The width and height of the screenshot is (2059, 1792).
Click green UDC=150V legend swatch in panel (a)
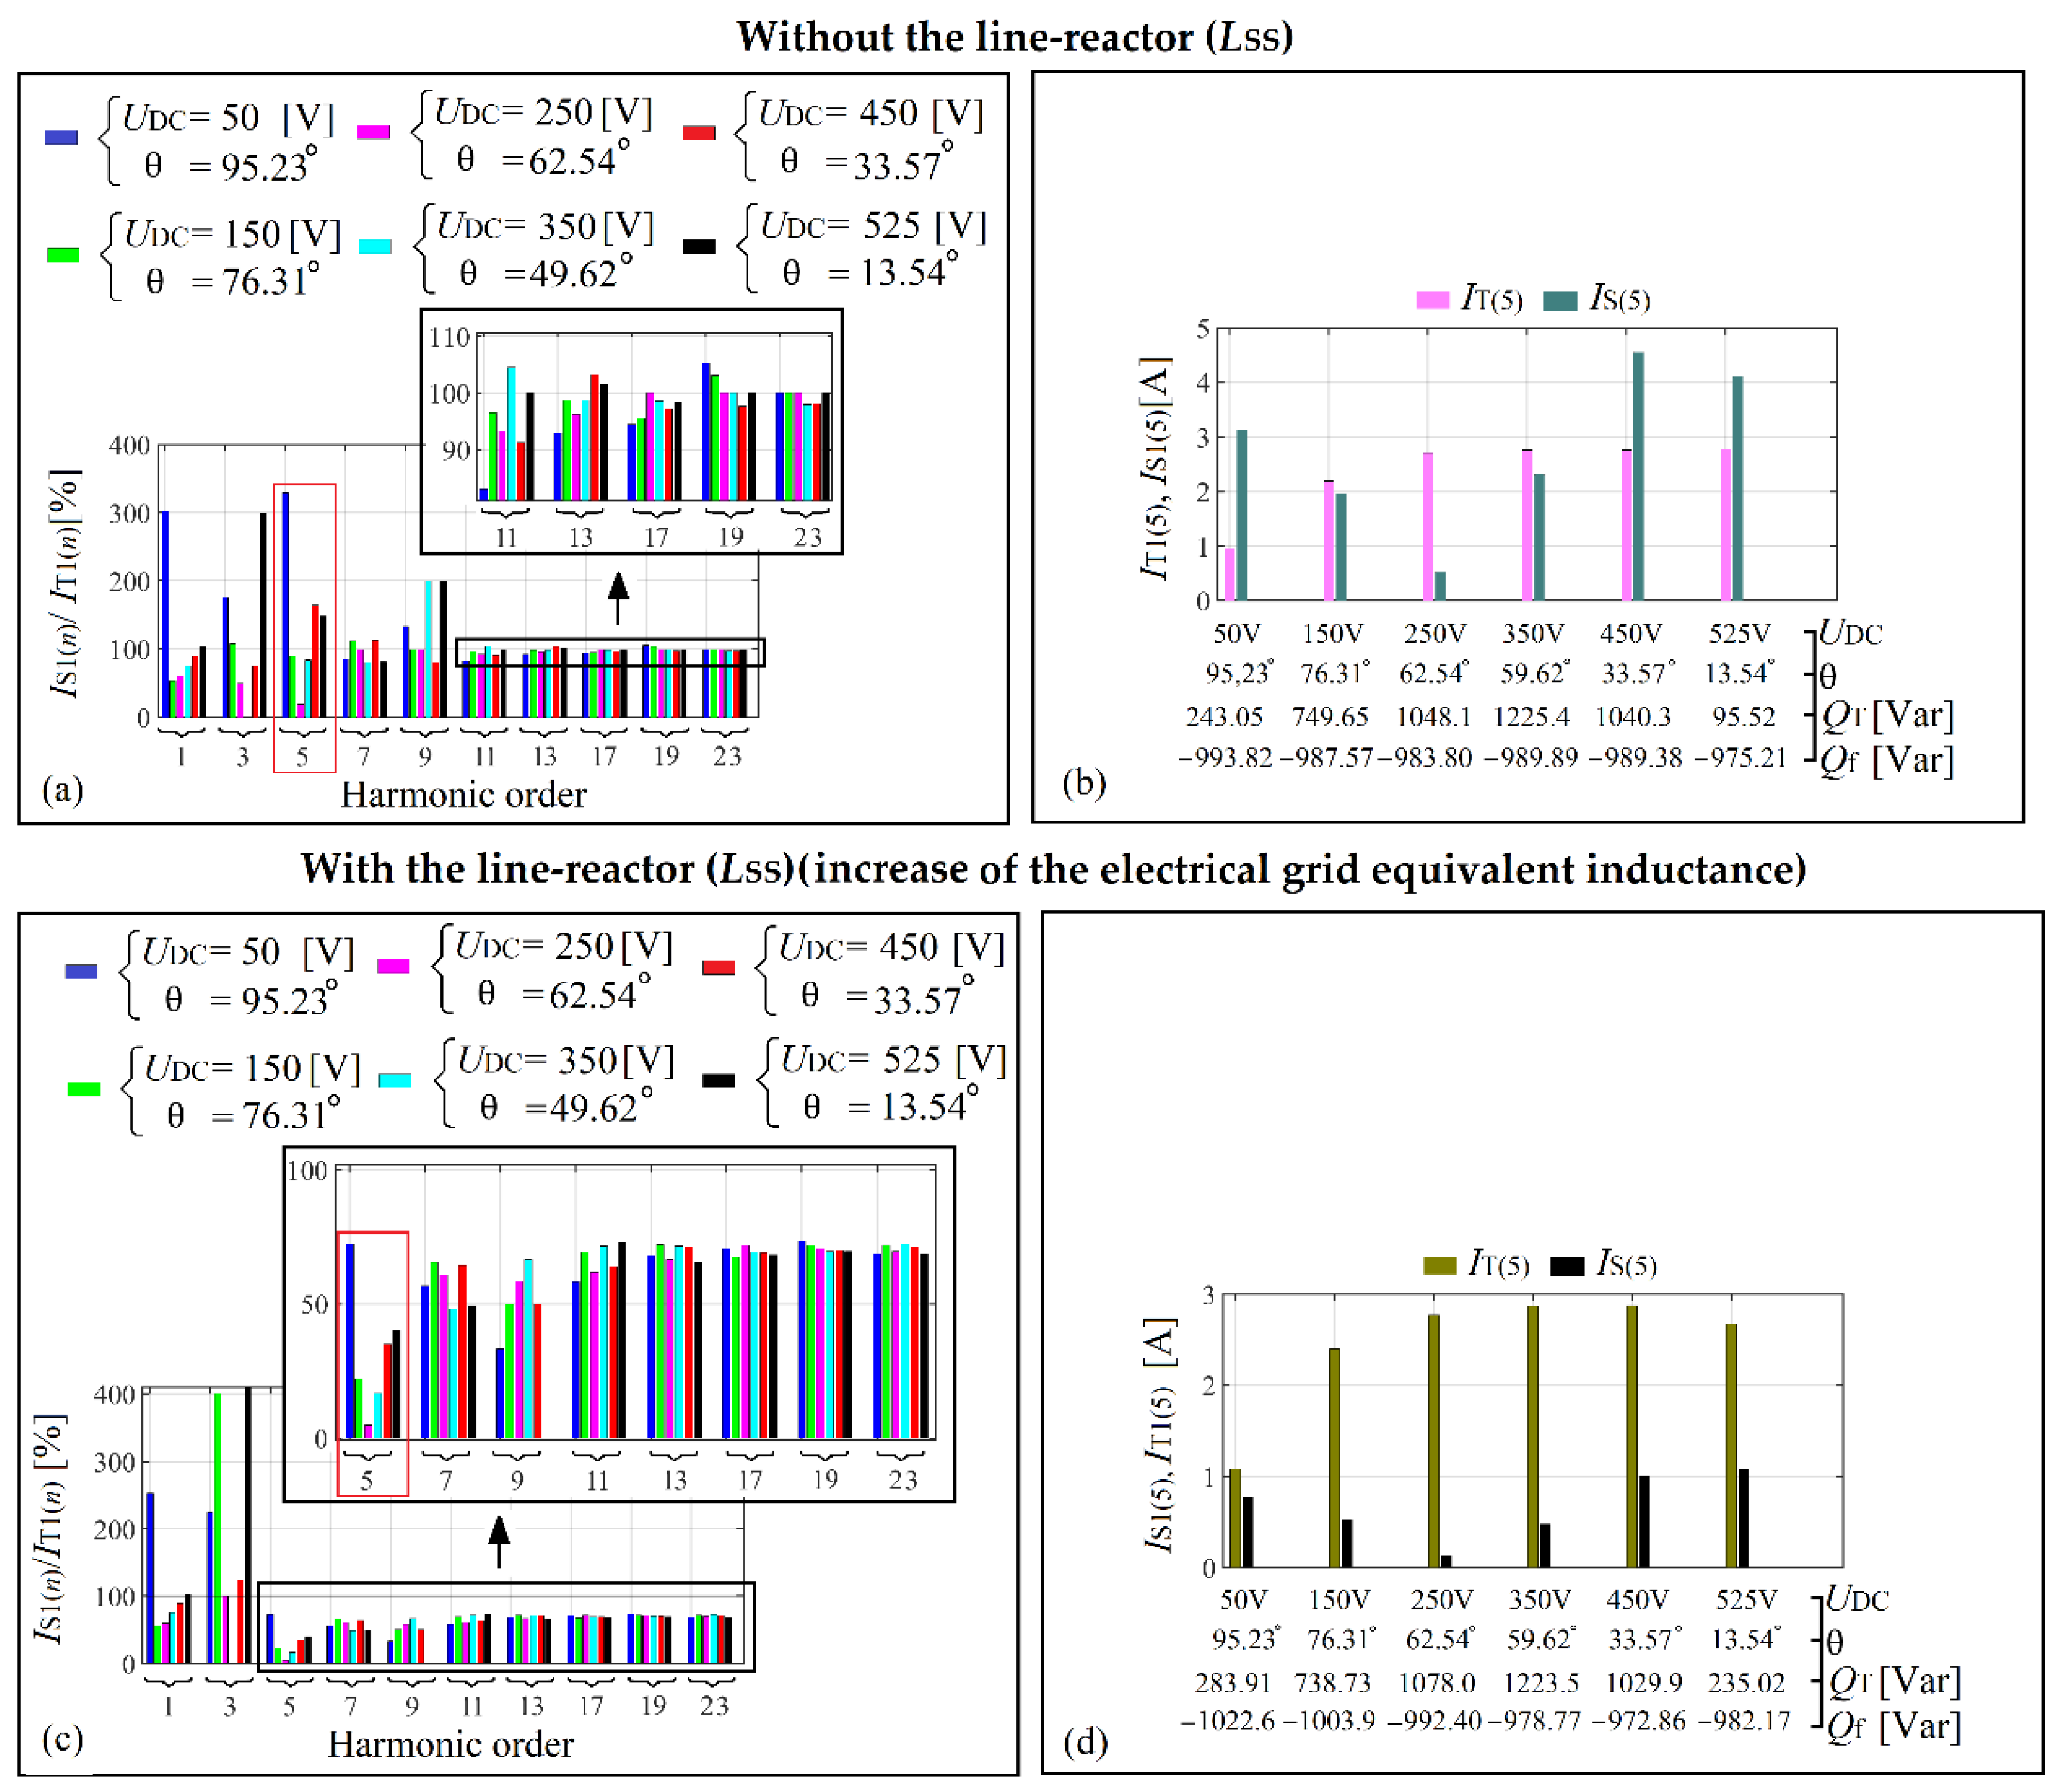[x=63, y=254]
